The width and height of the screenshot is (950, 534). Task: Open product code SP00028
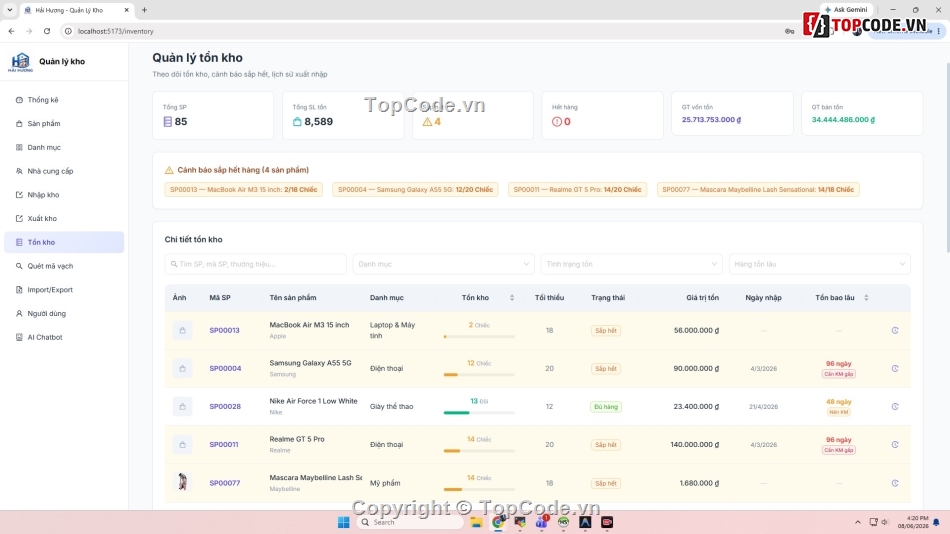point(225,407)
